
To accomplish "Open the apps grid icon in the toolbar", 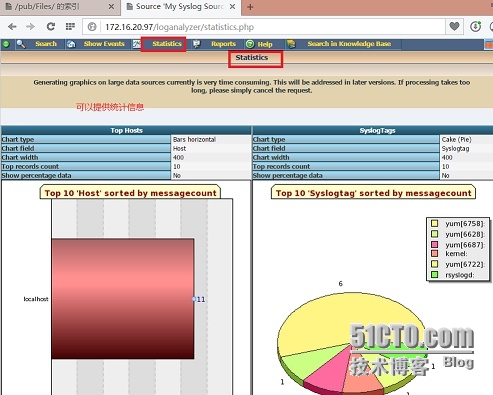I will 70,26.
